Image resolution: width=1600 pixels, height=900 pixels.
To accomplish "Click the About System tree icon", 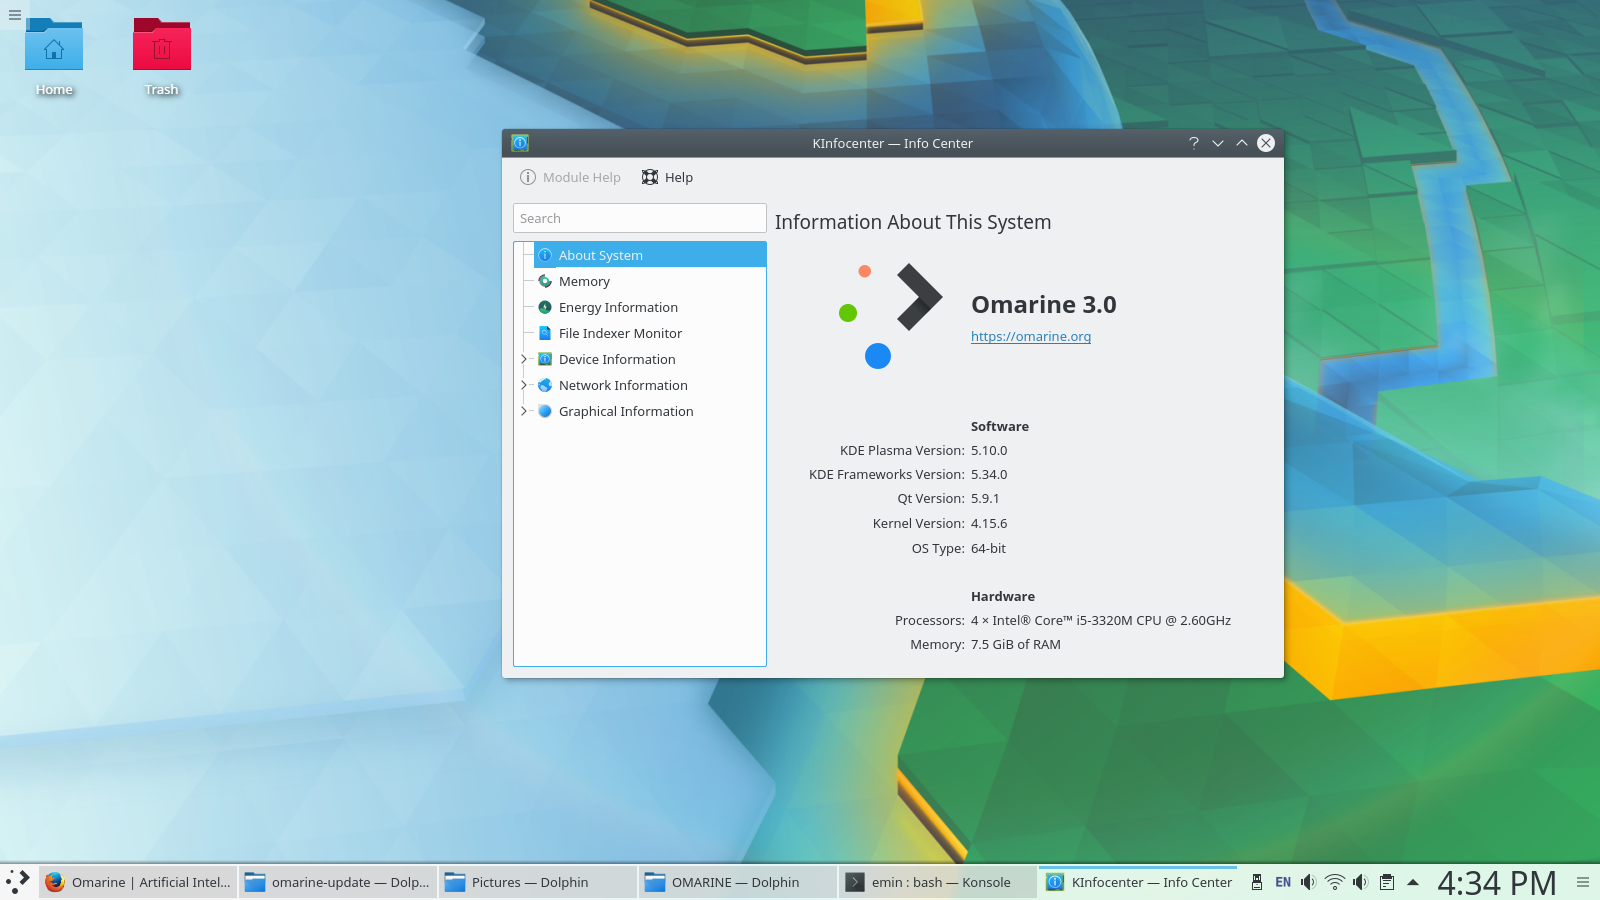I will click(545, 255).
